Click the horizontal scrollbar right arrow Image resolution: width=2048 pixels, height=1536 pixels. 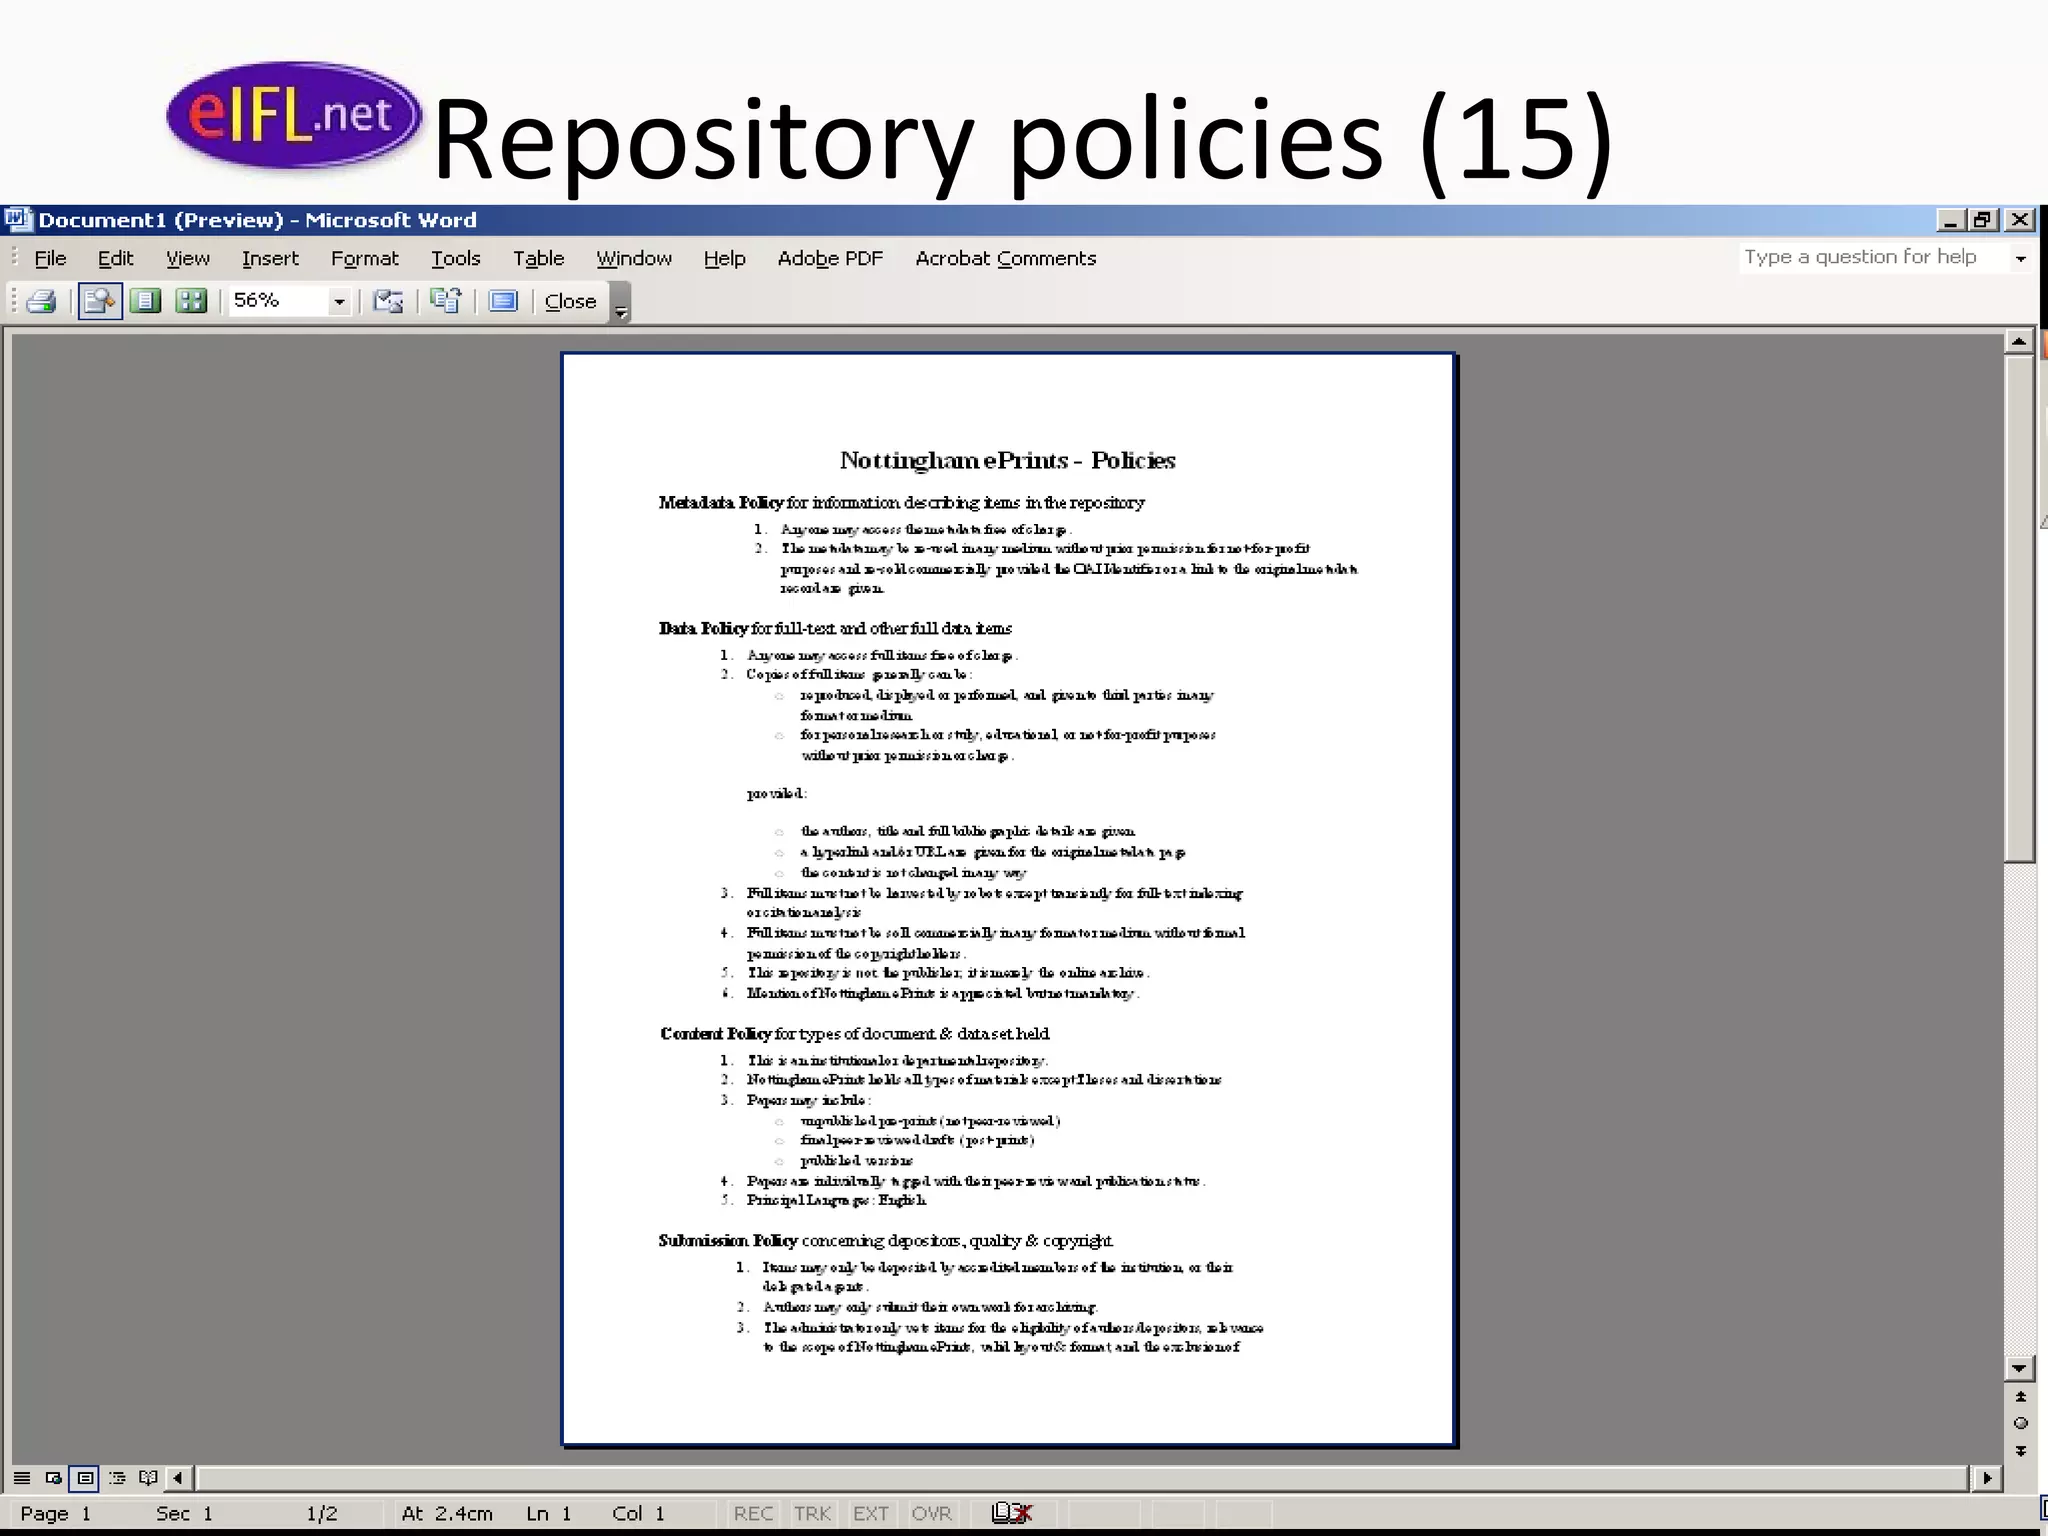pos(1986,1477)
